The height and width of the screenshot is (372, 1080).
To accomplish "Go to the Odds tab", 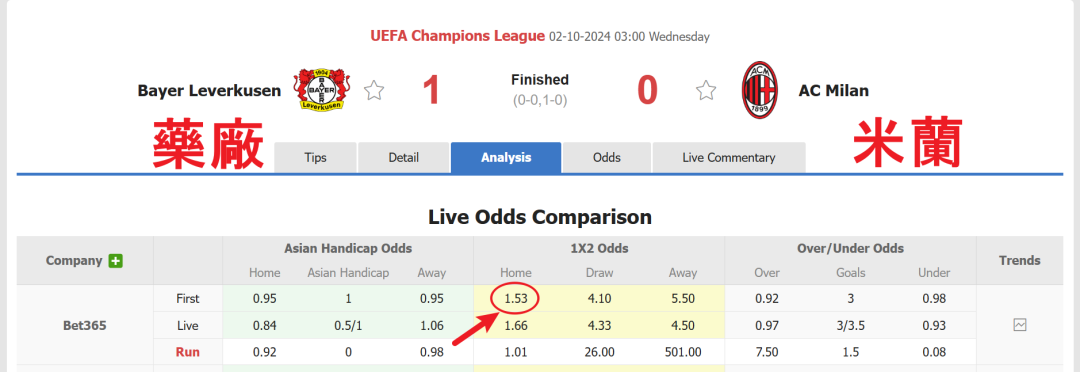I will click(607, 157).
